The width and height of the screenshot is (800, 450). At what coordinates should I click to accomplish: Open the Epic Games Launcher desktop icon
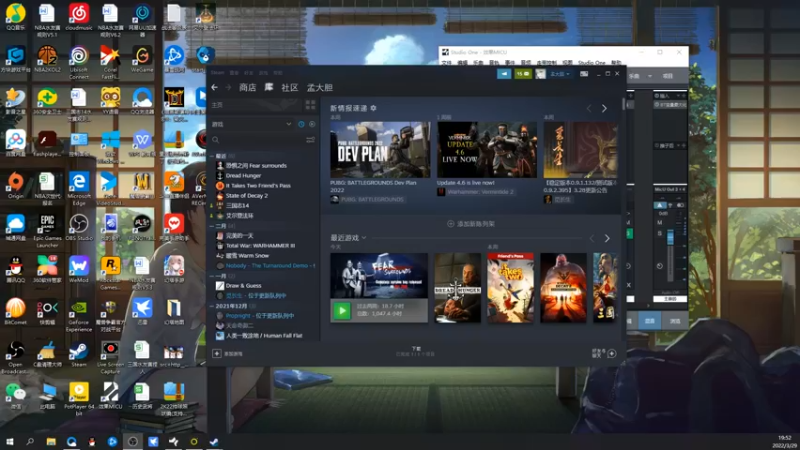(x=47, y=231)
